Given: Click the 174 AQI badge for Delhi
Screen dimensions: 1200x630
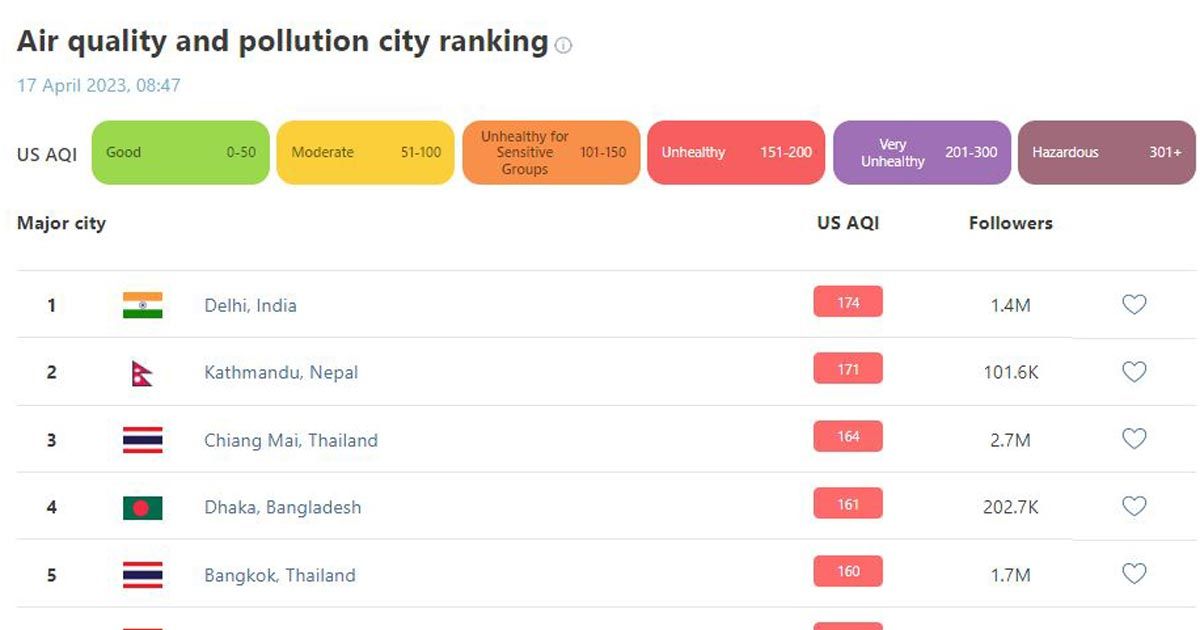Looking at the screenshot, I should (x=848, y=302).
